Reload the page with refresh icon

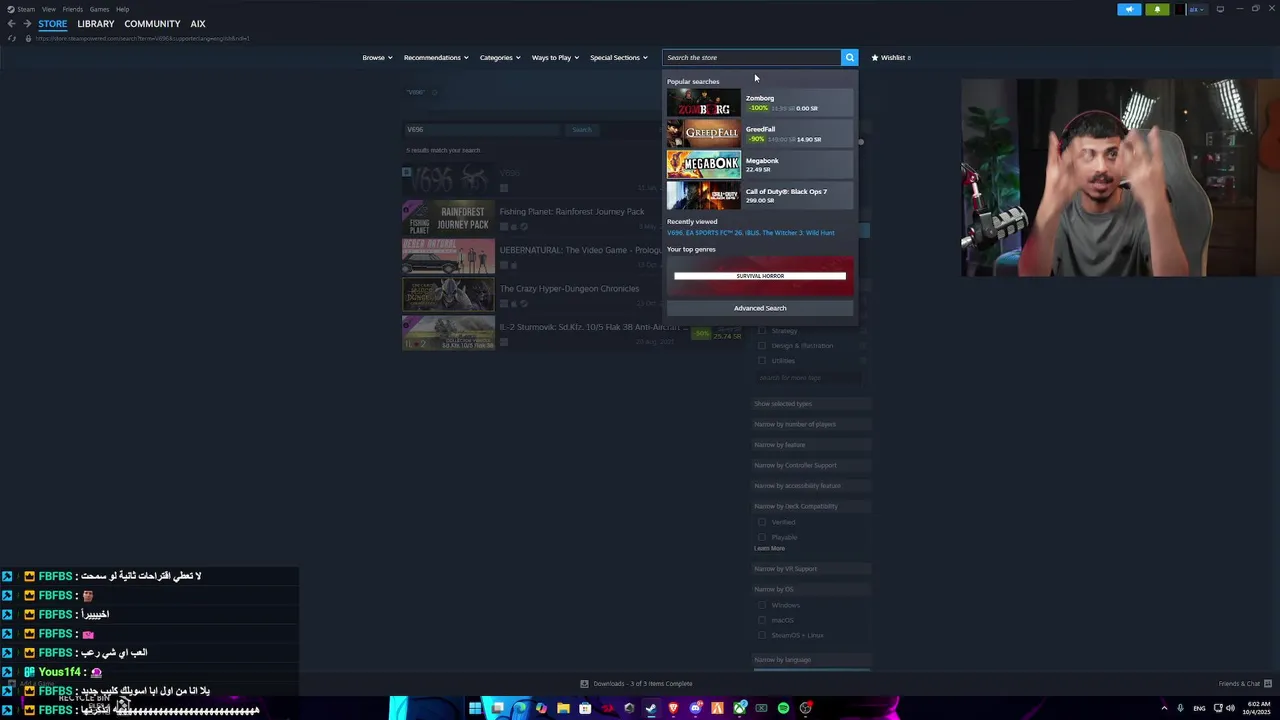pos(12,38)
